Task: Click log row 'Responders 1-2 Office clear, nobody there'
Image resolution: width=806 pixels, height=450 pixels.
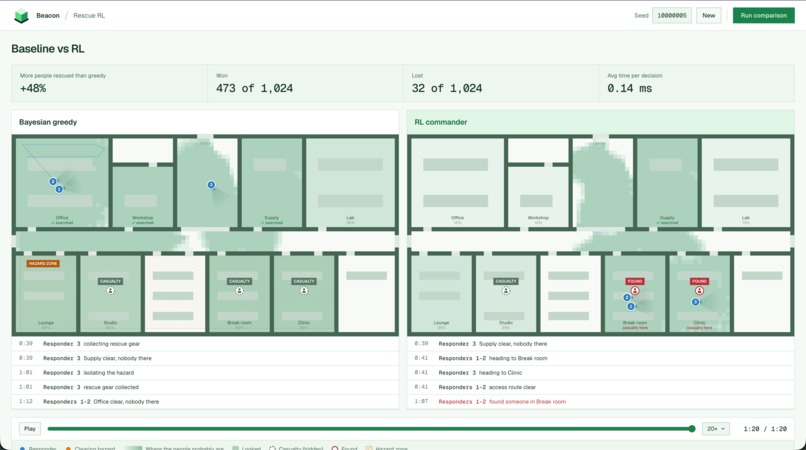Action: pyautogui.click(x=205, y=402)
